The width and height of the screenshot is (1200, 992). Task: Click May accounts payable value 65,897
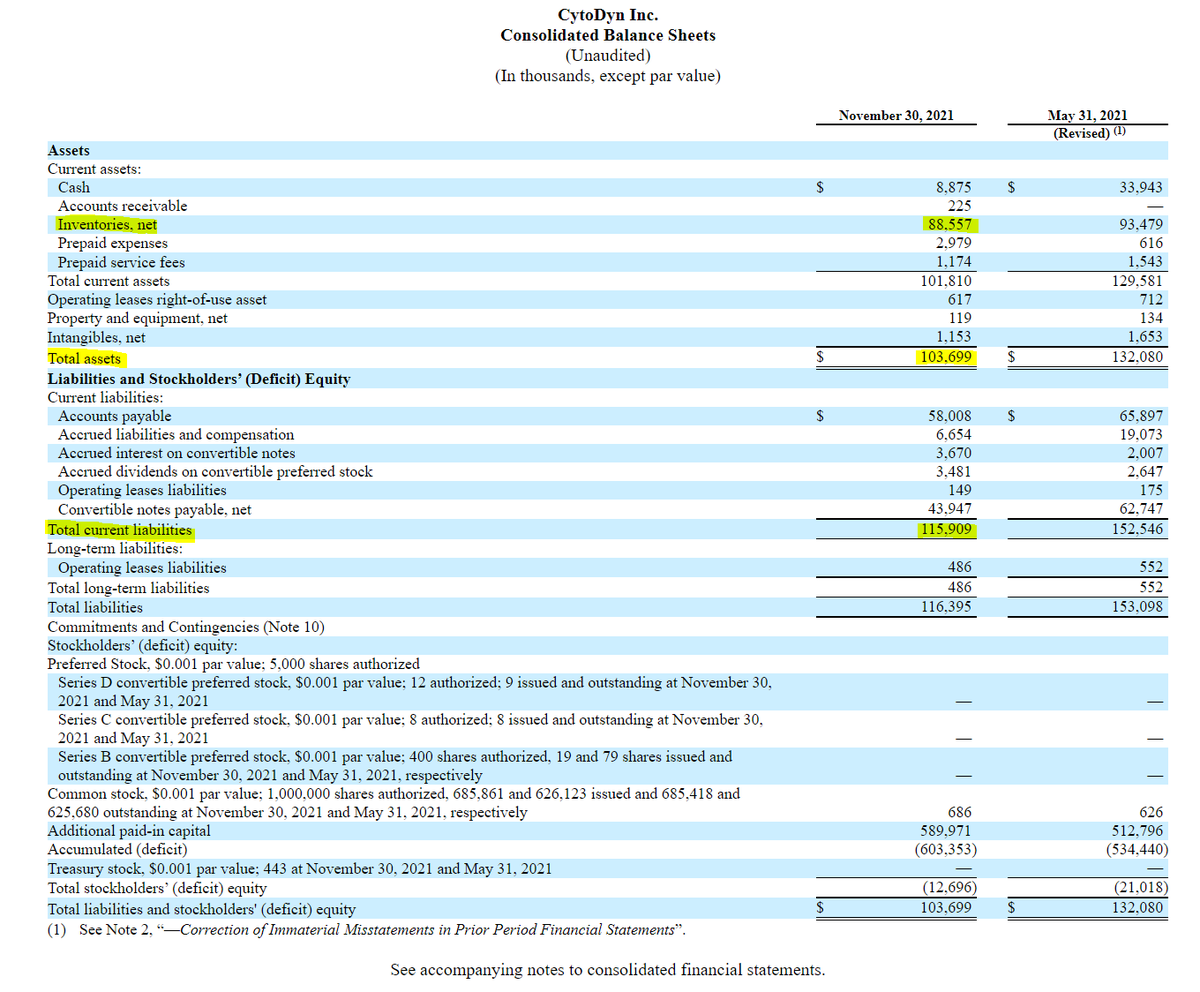click(1141, 416)
